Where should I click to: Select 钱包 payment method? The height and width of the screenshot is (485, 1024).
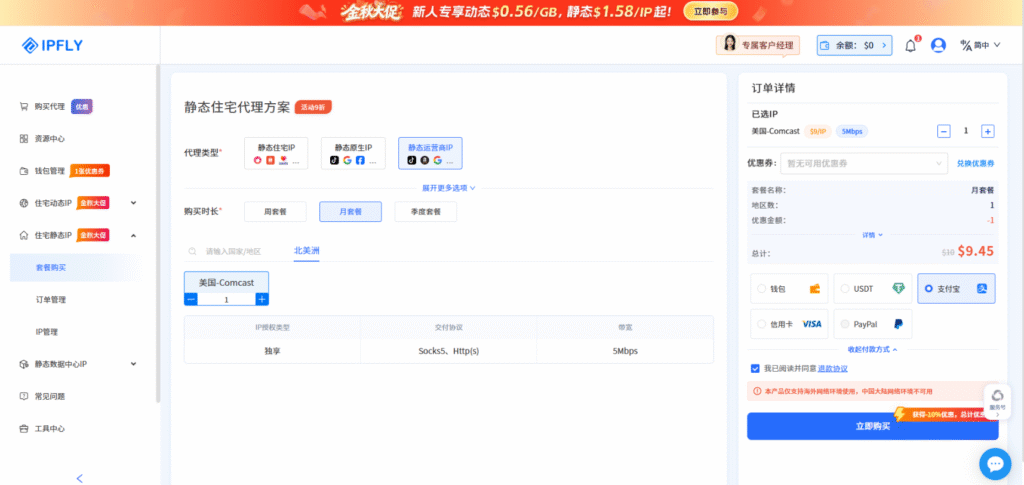[789, 289]
